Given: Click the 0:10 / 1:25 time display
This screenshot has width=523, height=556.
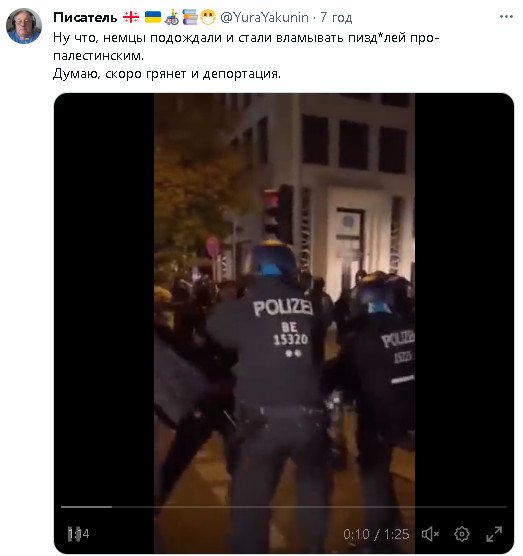Looking at the screenshot, I should point(376,534).
